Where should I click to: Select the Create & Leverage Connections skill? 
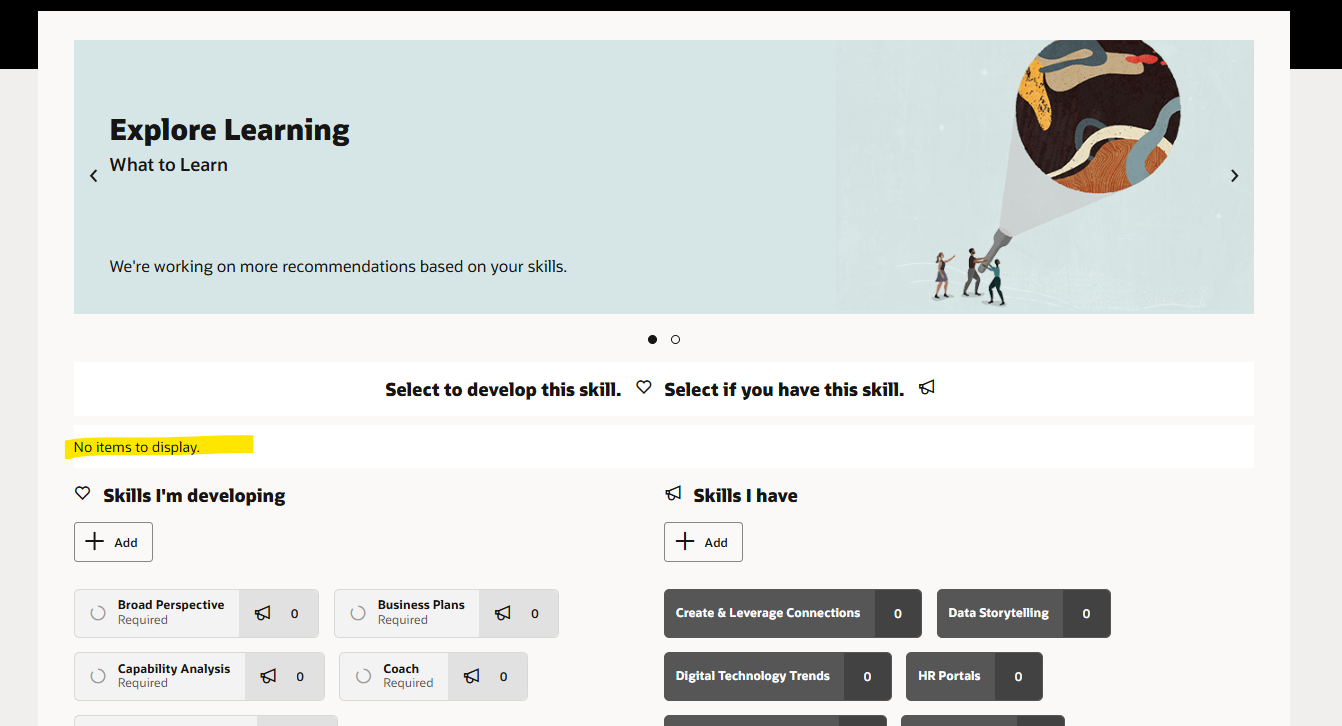pyautogui.click(x=768, y=613)
